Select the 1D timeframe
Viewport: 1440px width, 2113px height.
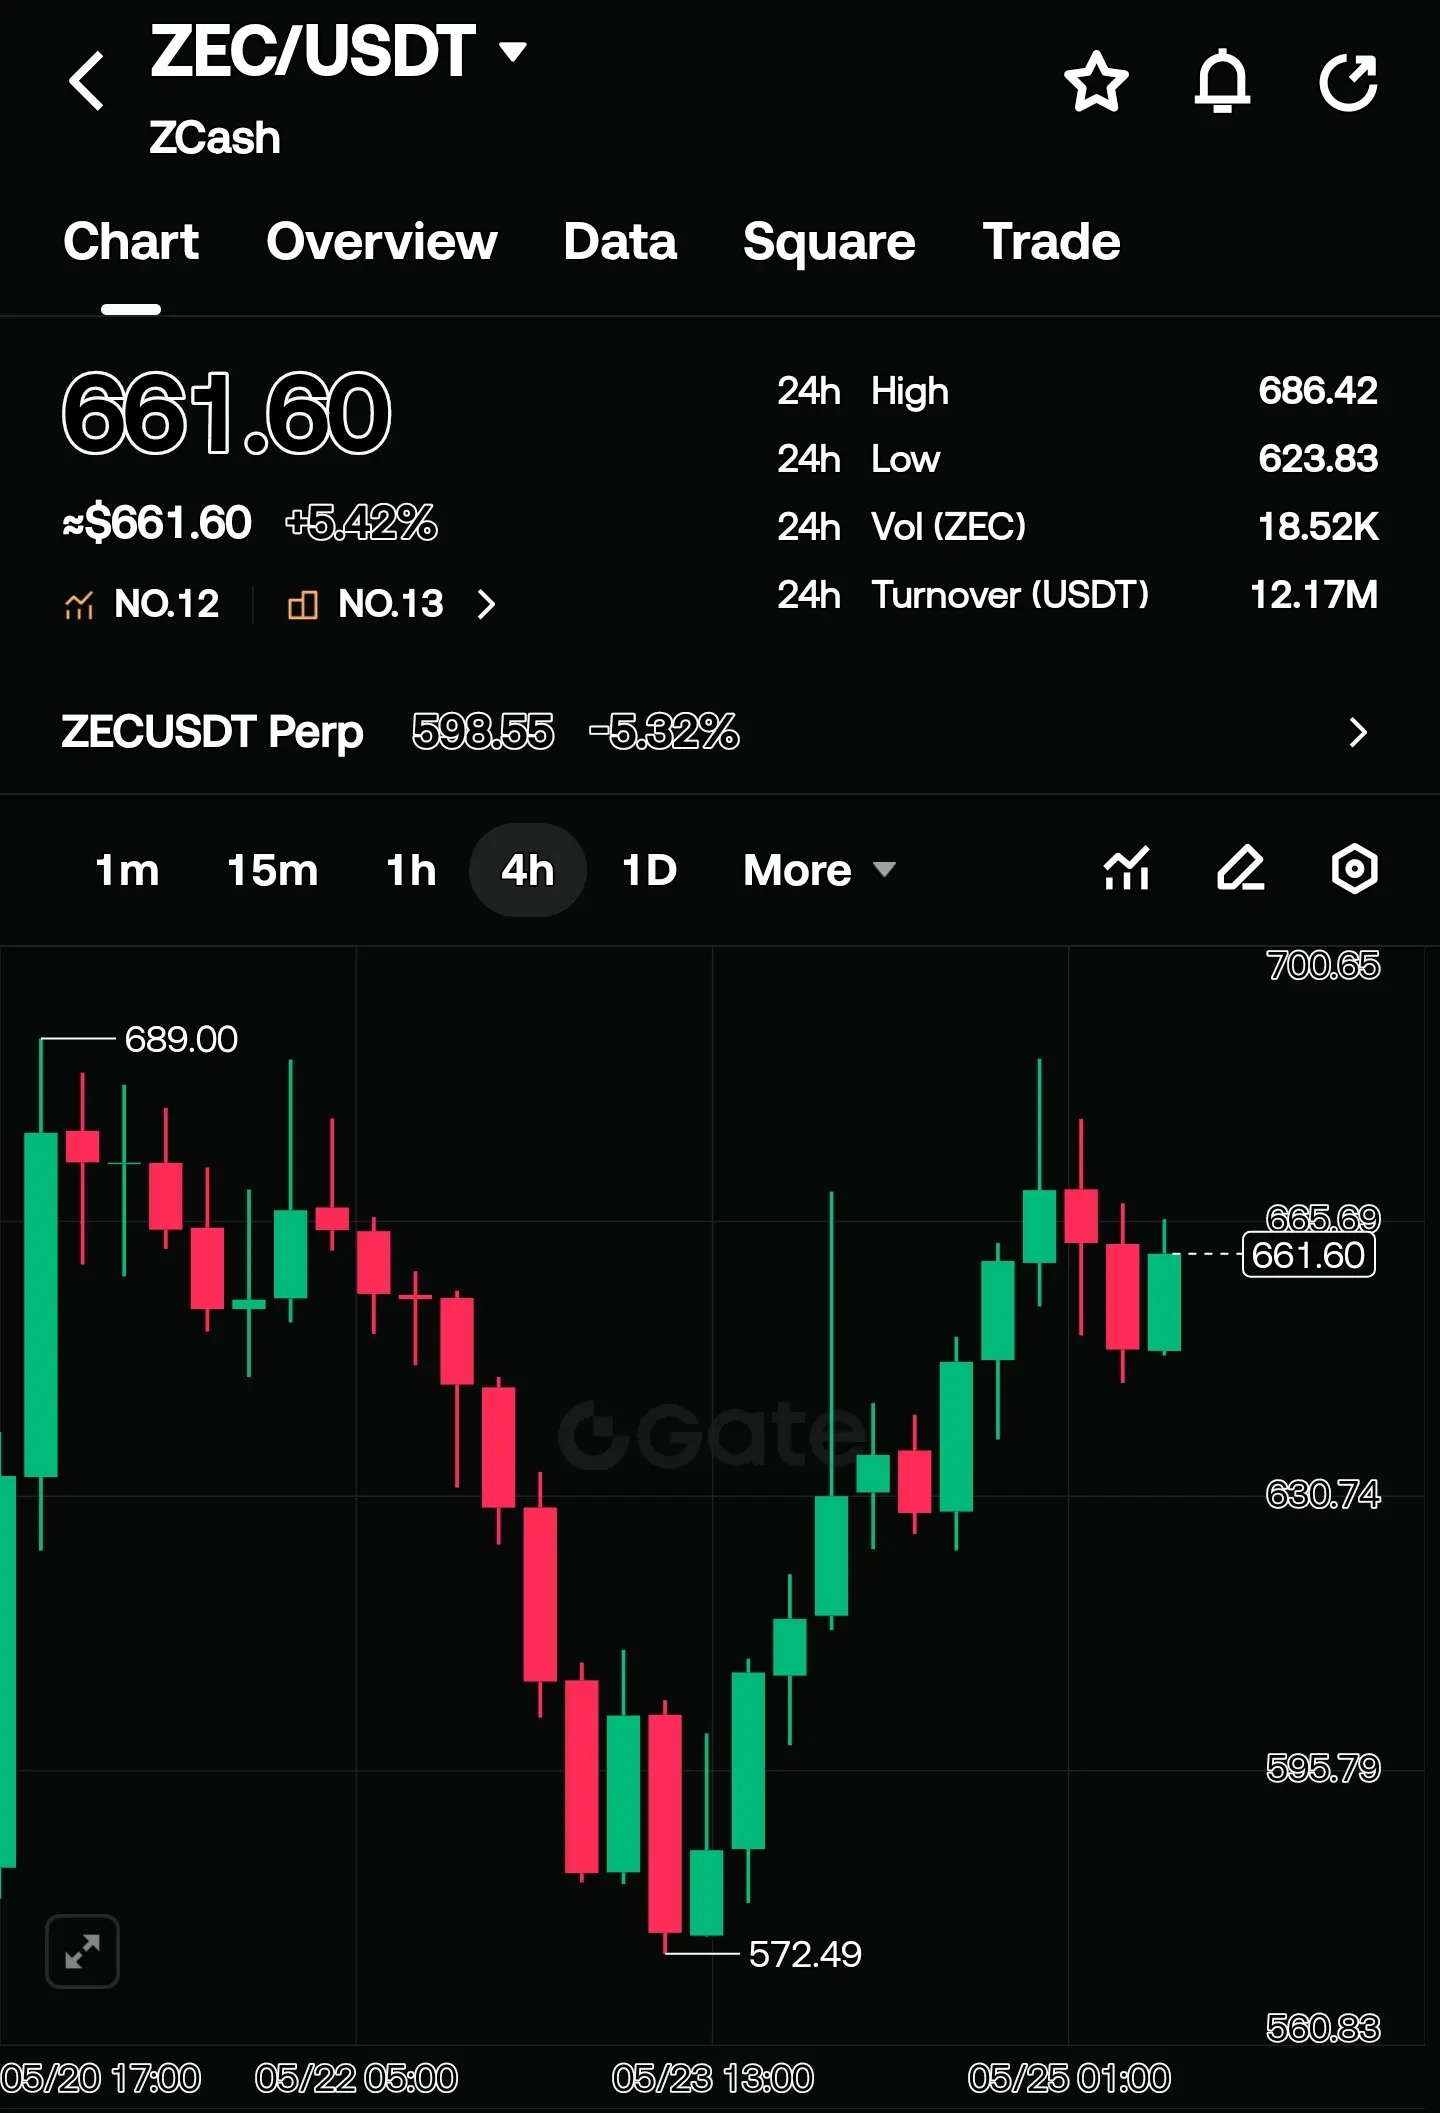(650, 870)
